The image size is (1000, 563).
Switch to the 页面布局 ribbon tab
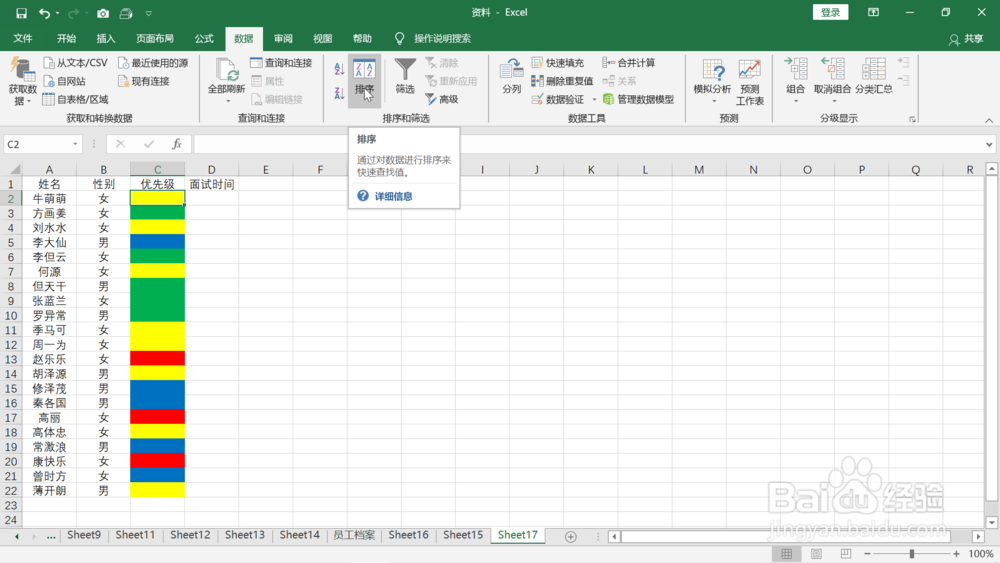pyautogui.click(x=154, y=38)
